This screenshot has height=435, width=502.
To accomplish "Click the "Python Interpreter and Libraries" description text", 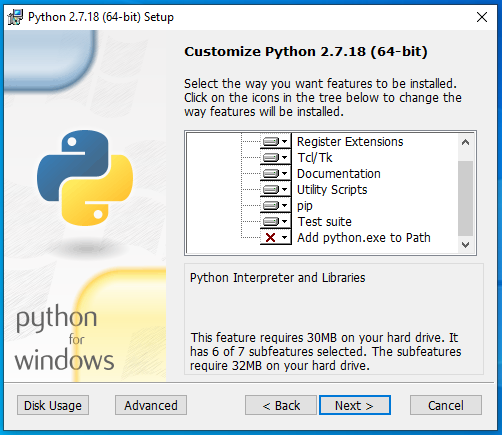I will 278,278.
